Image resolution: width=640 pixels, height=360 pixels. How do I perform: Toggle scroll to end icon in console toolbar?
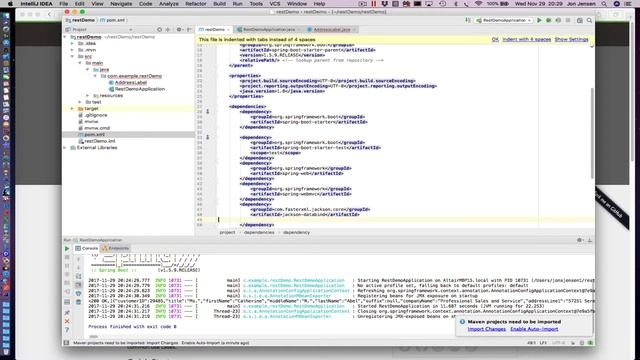78,285
